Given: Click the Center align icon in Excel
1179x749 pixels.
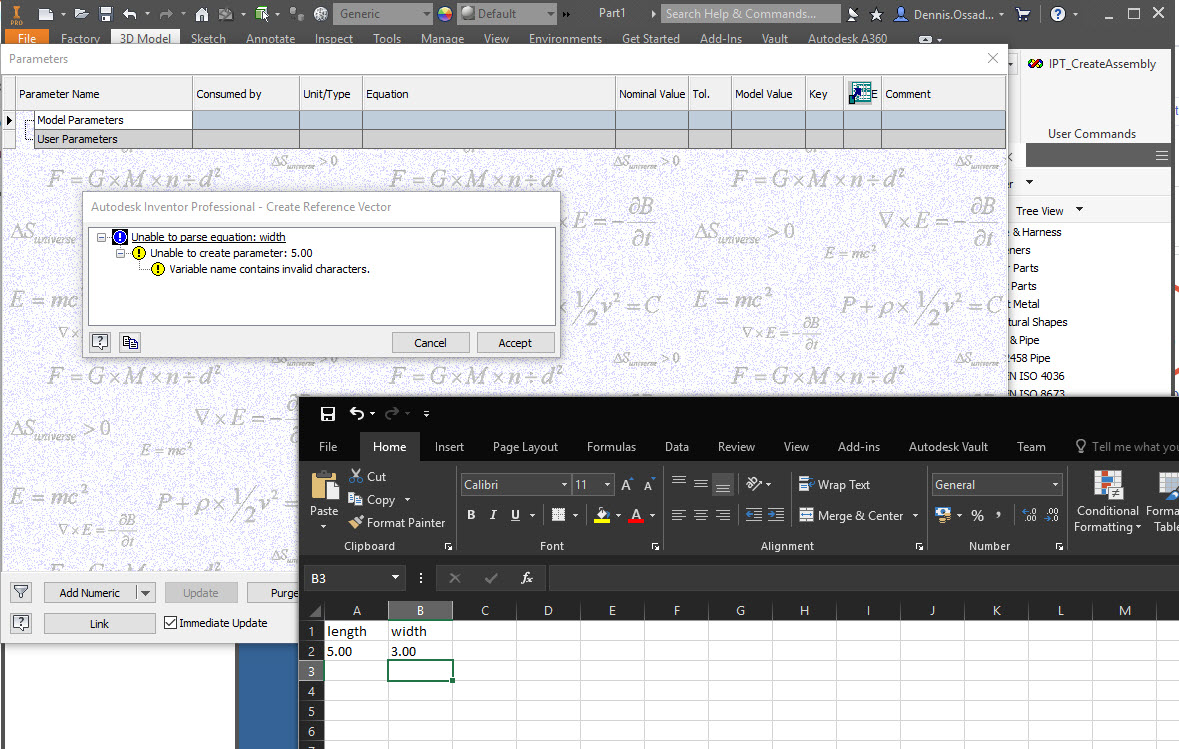Looking at the screenshot, I should tap(701, 515).
